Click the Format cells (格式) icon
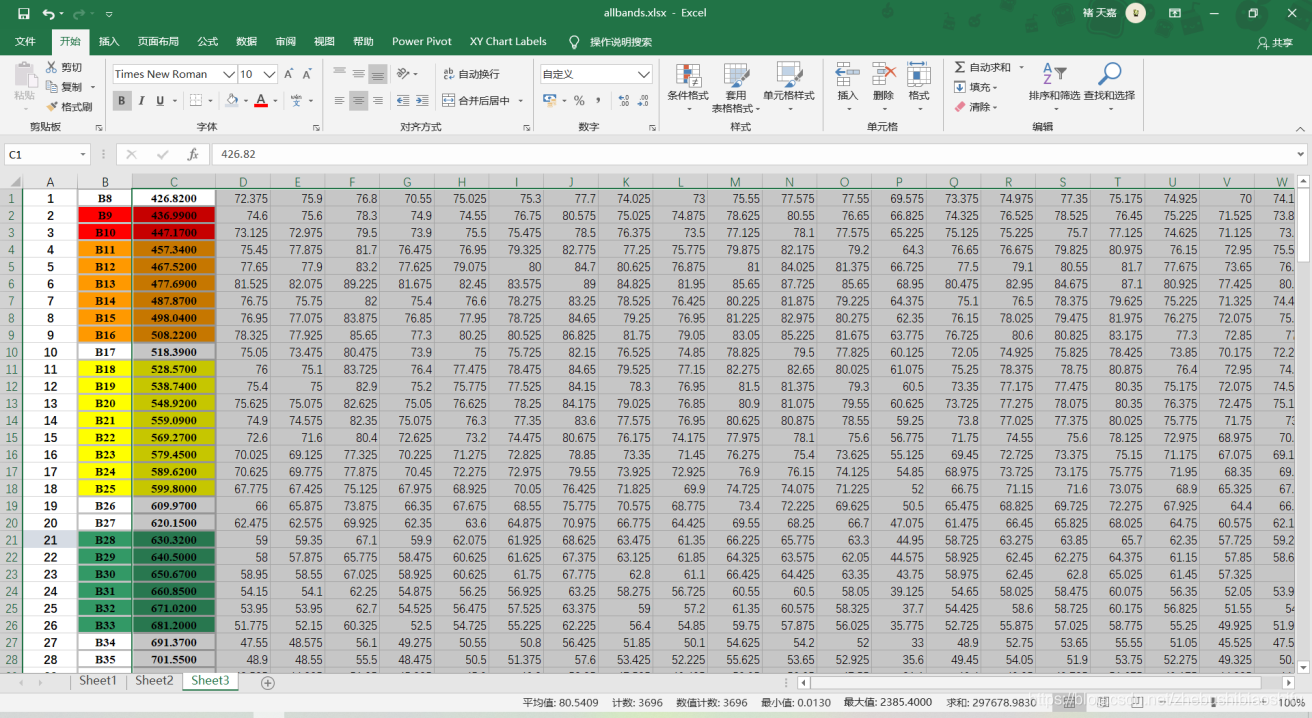1312x718 pixels. (x=918, y=74)
